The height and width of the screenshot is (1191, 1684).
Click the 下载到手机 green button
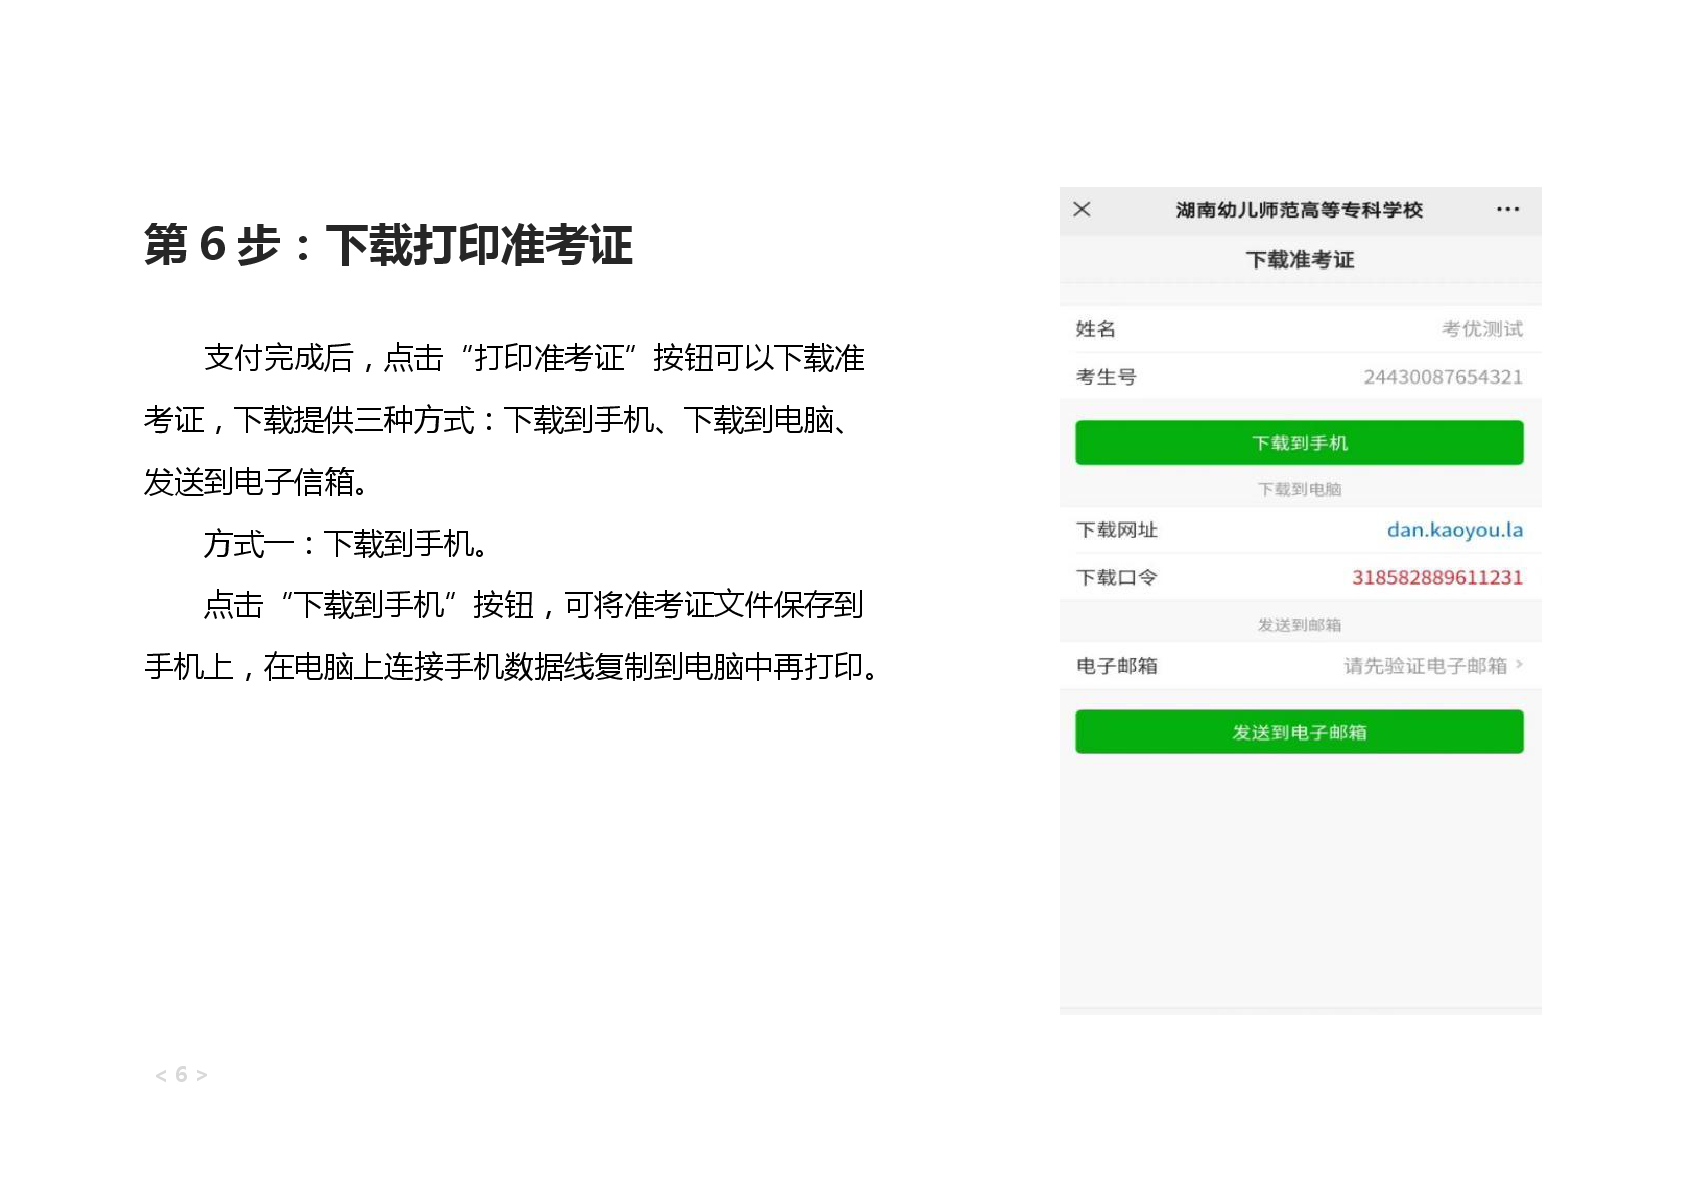[x=1298, y=442]
